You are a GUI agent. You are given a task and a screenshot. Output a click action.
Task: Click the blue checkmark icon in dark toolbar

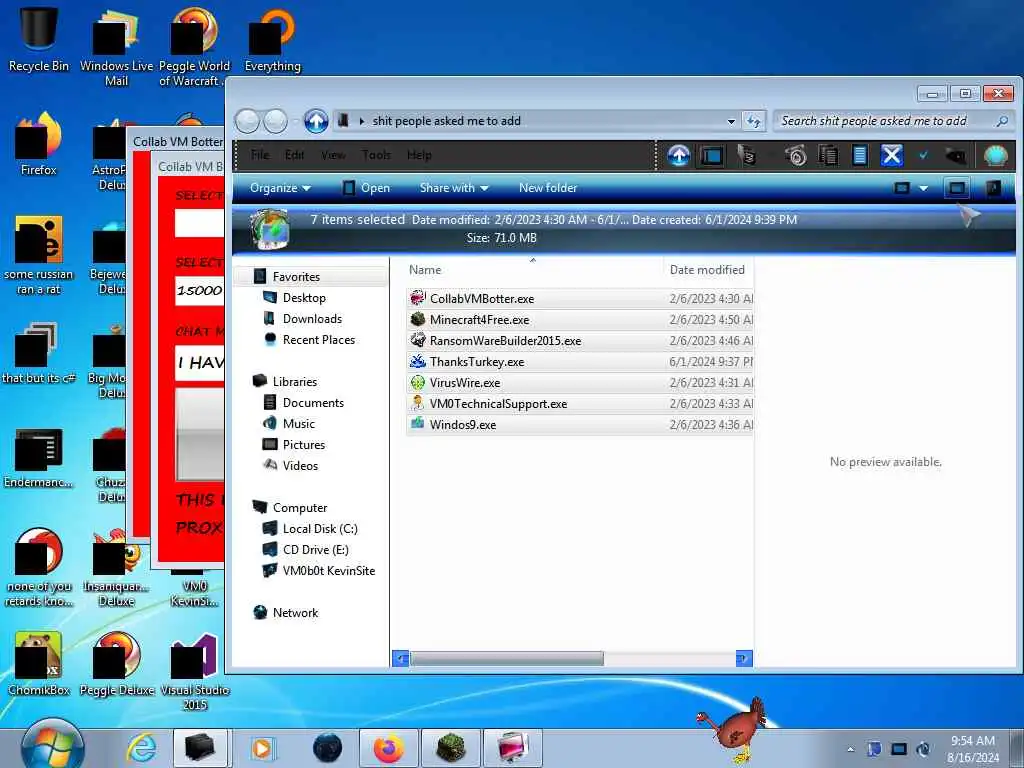click(x=923, y=155)
